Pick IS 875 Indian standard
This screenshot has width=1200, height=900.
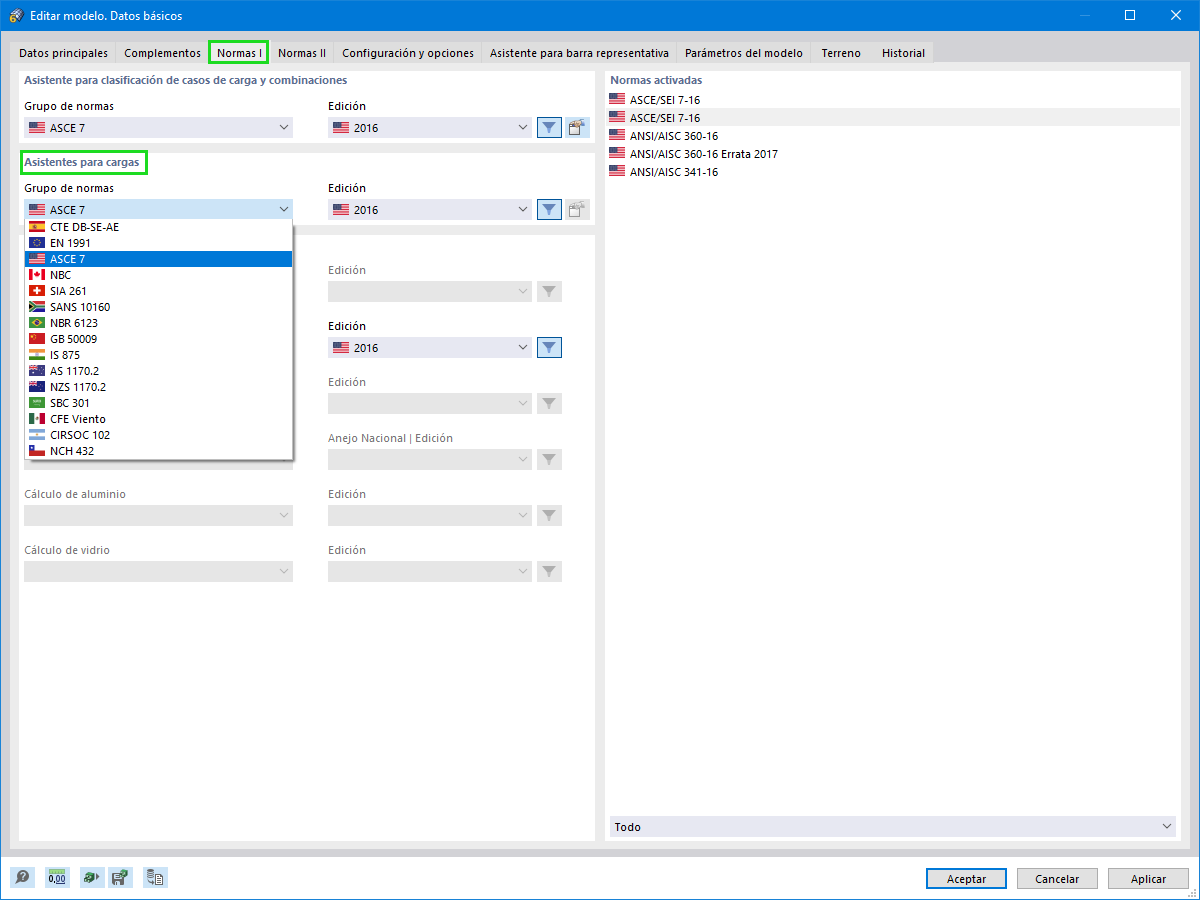(158, 354)
